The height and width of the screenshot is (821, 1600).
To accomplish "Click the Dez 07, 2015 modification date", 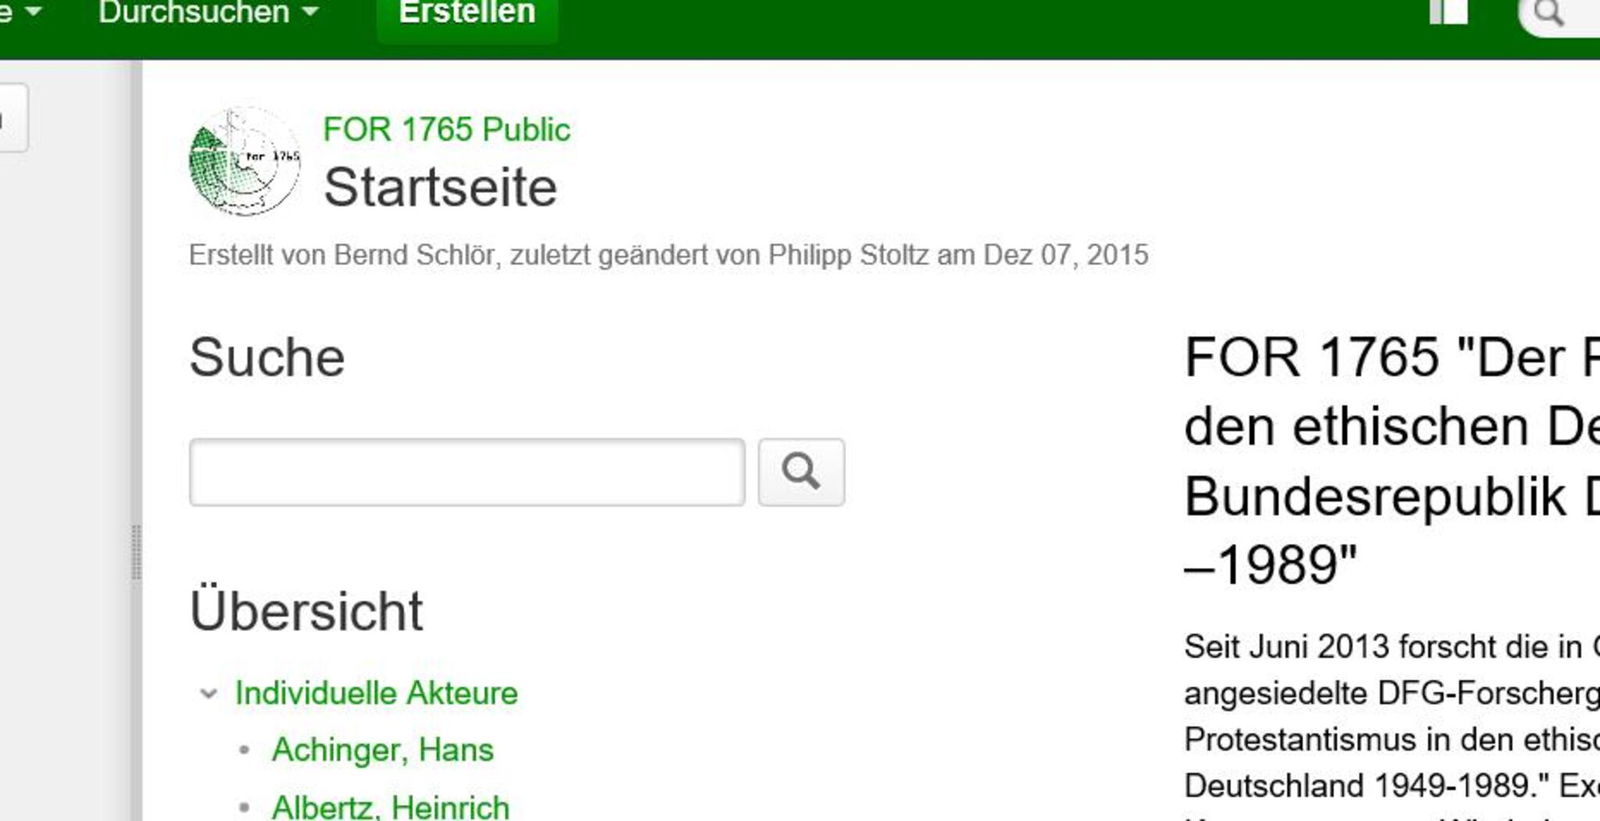I will click(x=1066, y=256).
